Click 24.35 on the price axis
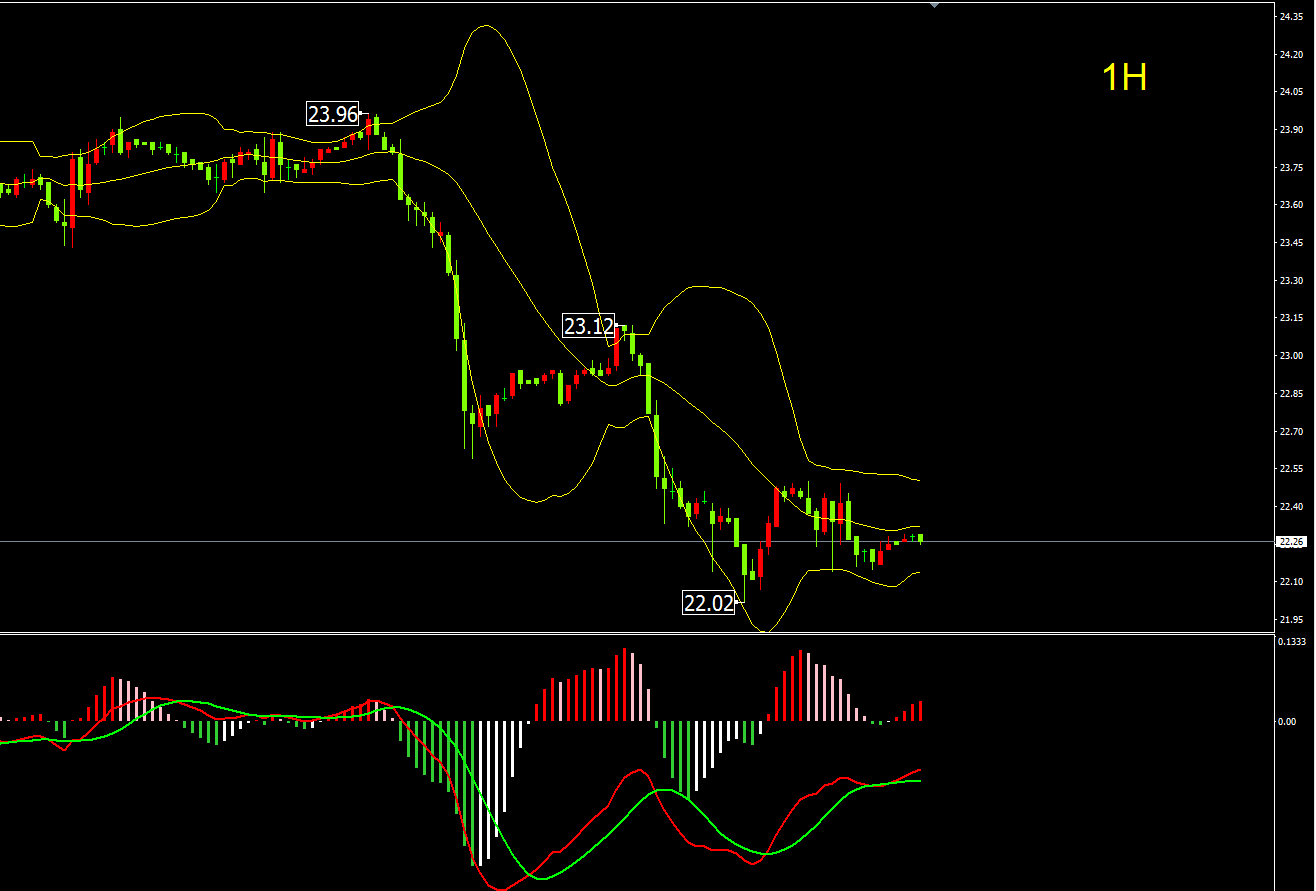The image size is (1316, 891). (1291, 17)
